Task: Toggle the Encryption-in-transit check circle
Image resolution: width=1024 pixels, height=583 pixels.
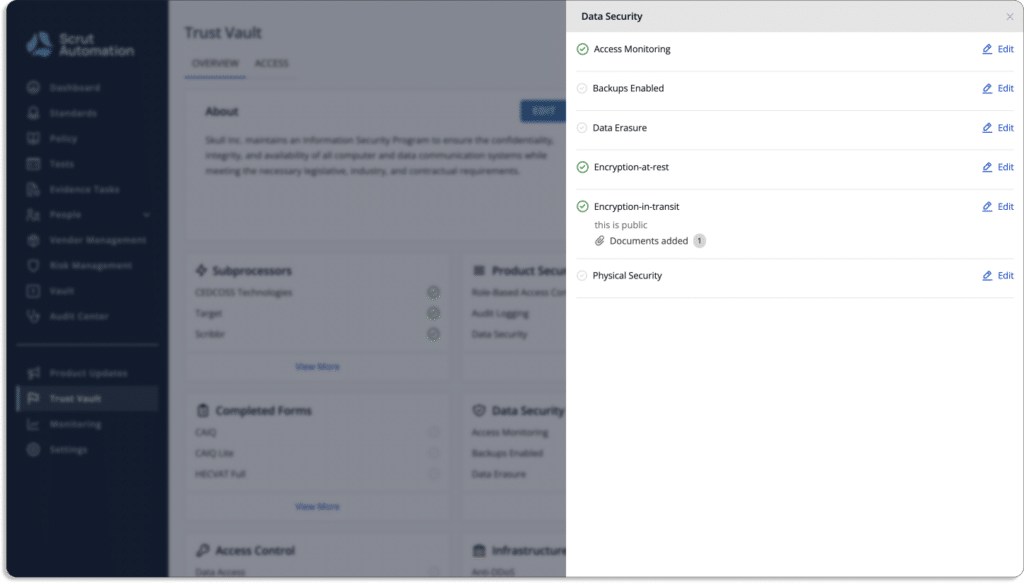Action: click(583, 206)
